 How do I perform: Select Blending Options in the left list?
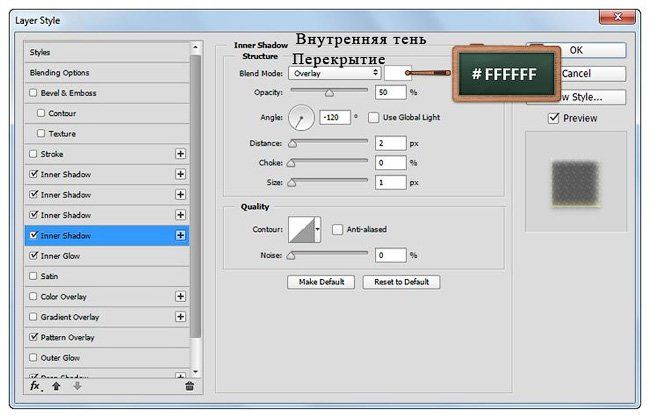pyautogui.click(x=60, y=73)
